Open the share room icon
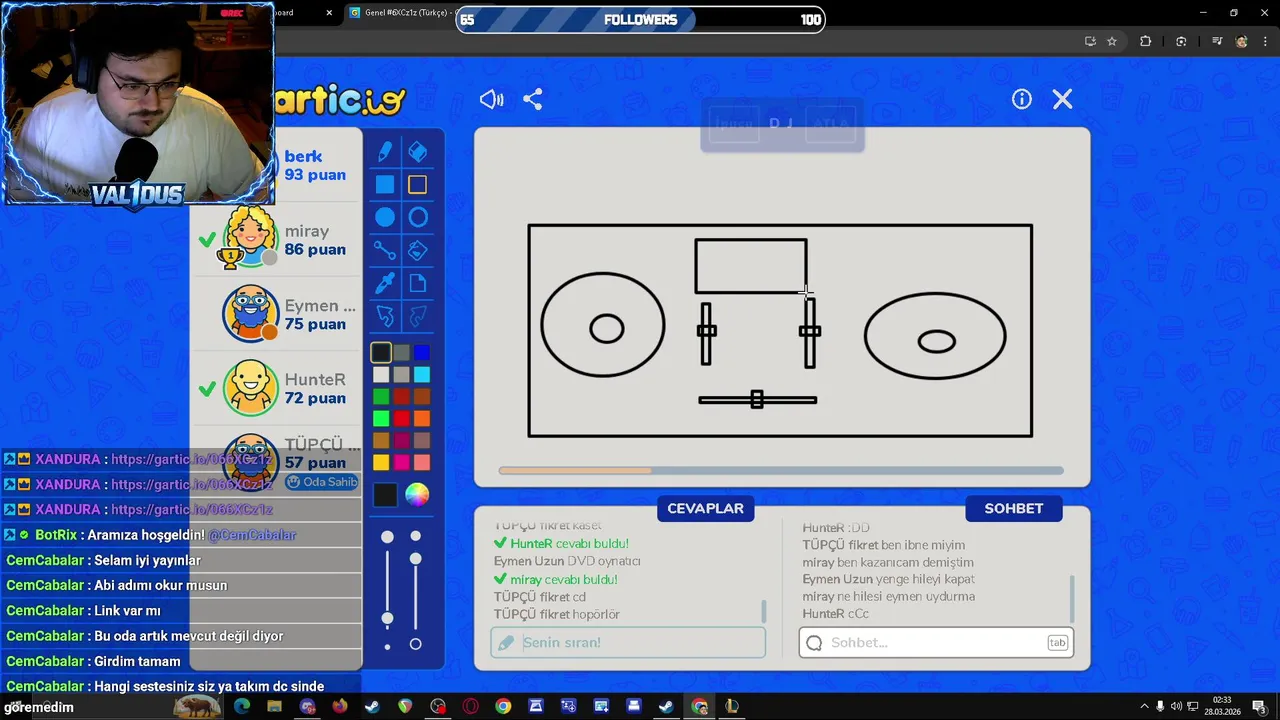This screenshot has height=720, width=1280. click(533, 99)
